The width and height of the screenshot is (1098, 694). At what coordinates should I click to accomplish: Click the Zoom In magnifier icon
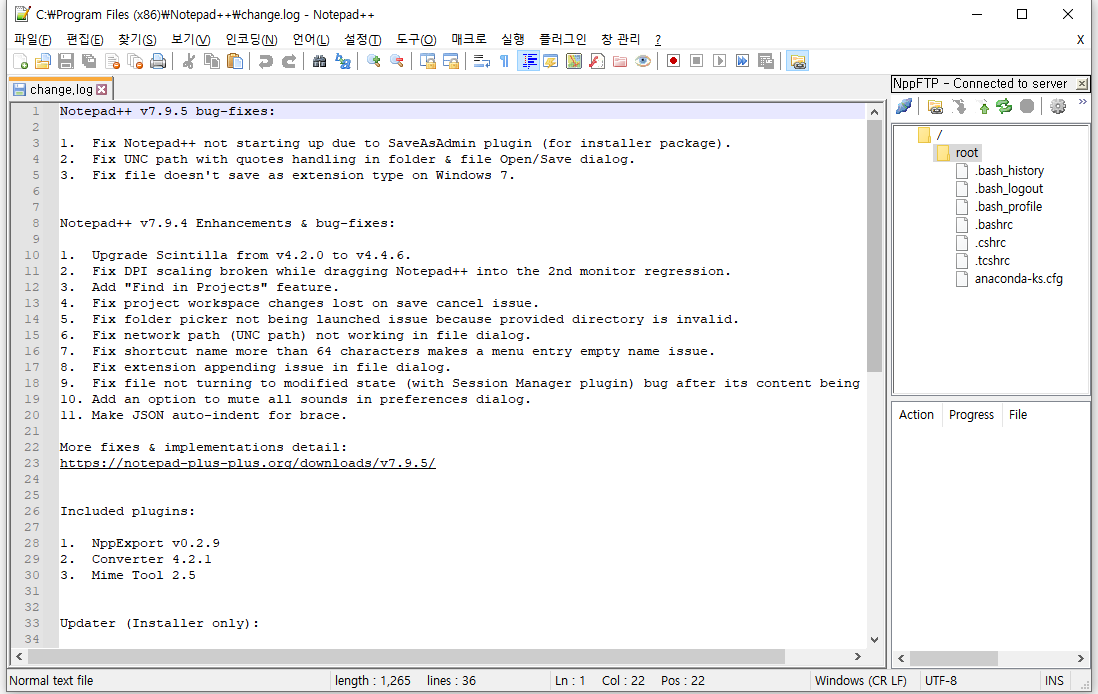click(373, 62)
